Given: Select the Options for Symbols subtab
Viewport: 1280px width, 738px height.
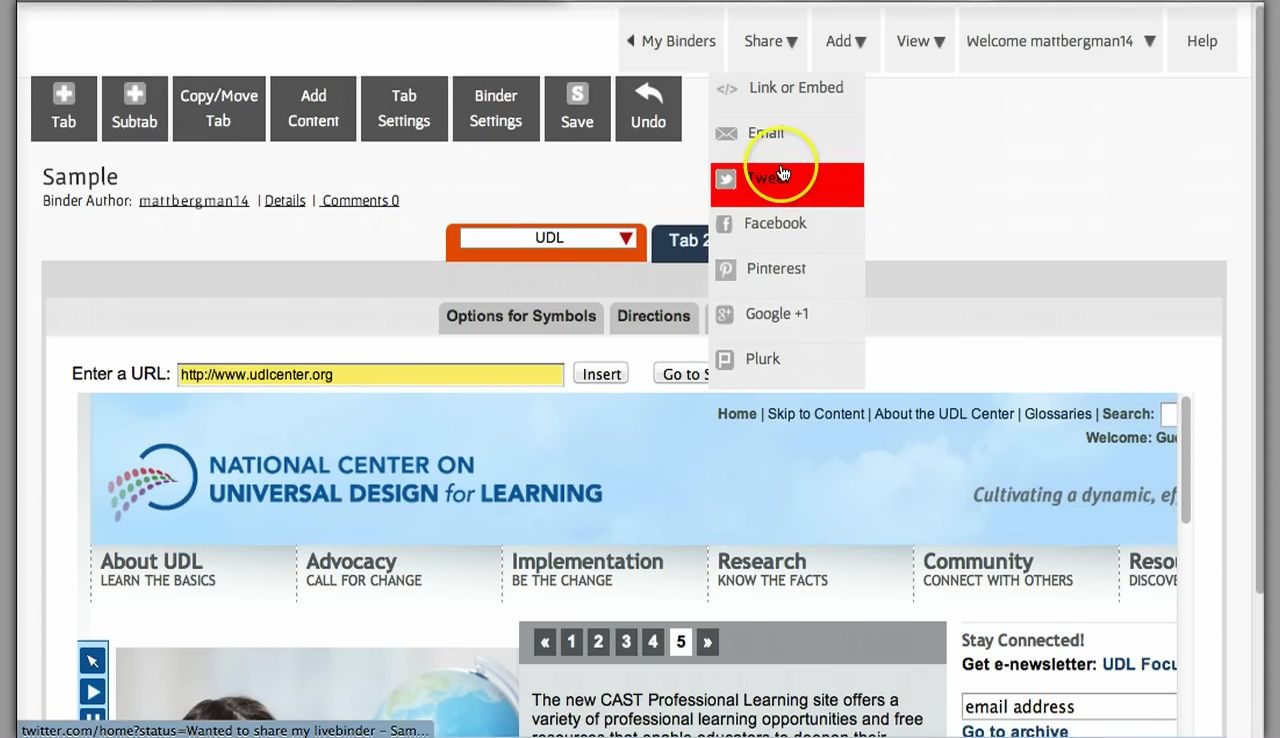Looking at the screenshot, I should (521, 317).
